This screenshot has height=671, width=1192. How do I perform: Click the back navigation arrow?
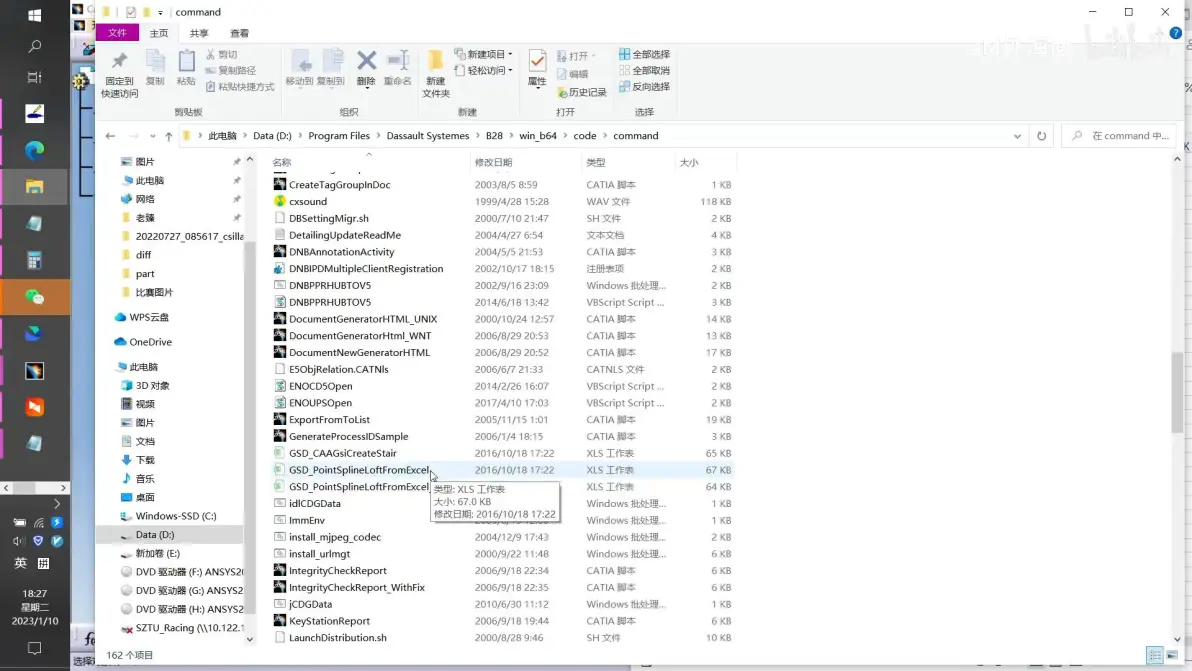110,136
